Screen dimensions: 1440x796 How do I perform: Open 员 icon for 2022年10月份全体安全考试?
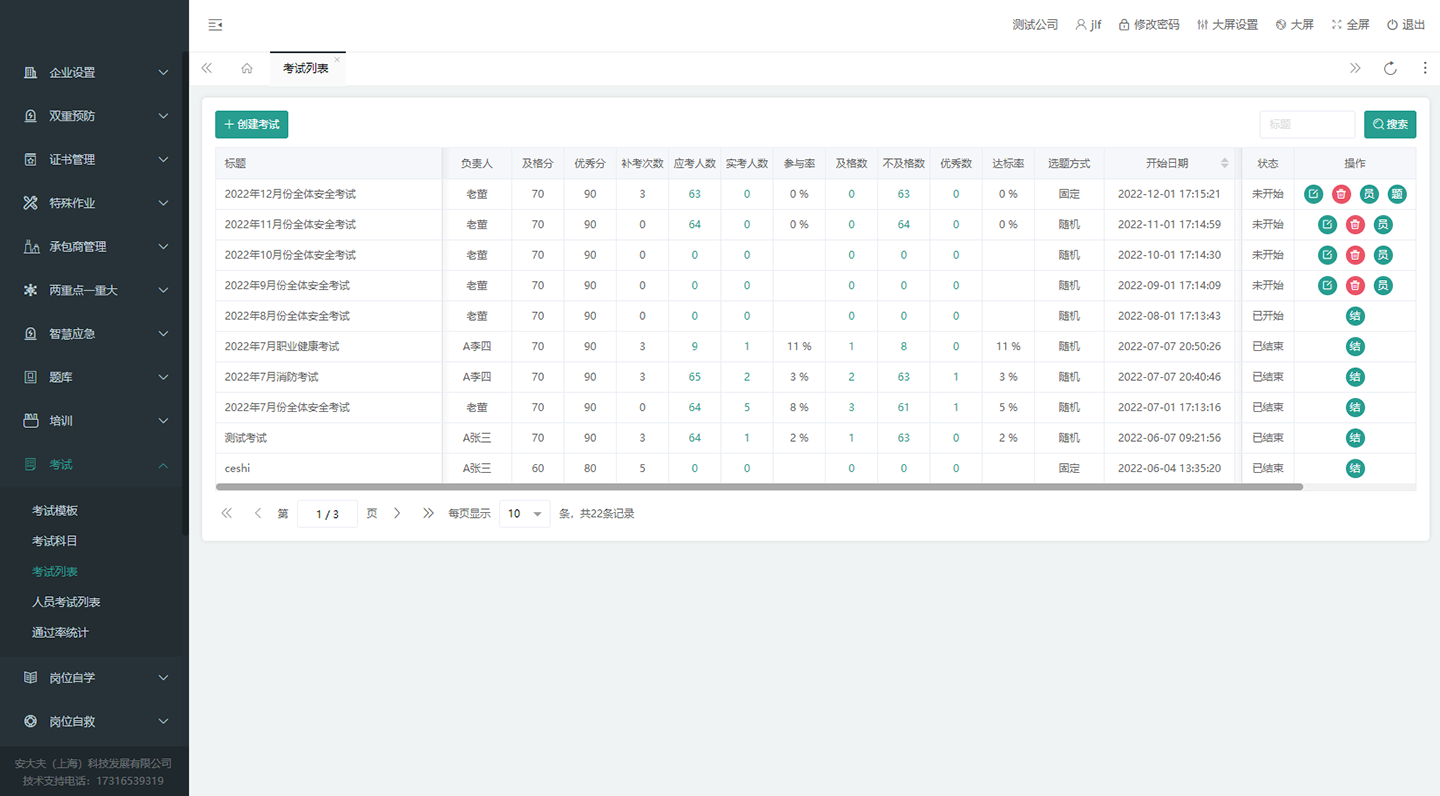[x=1383, y=255]
